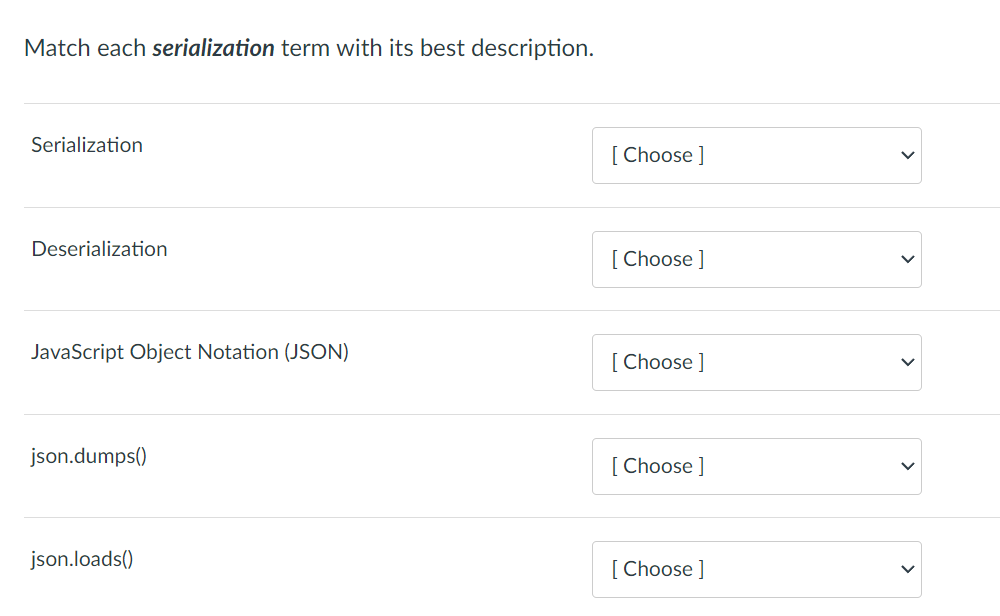
Task: Select the Serialization term label
Action: (87, 145)
